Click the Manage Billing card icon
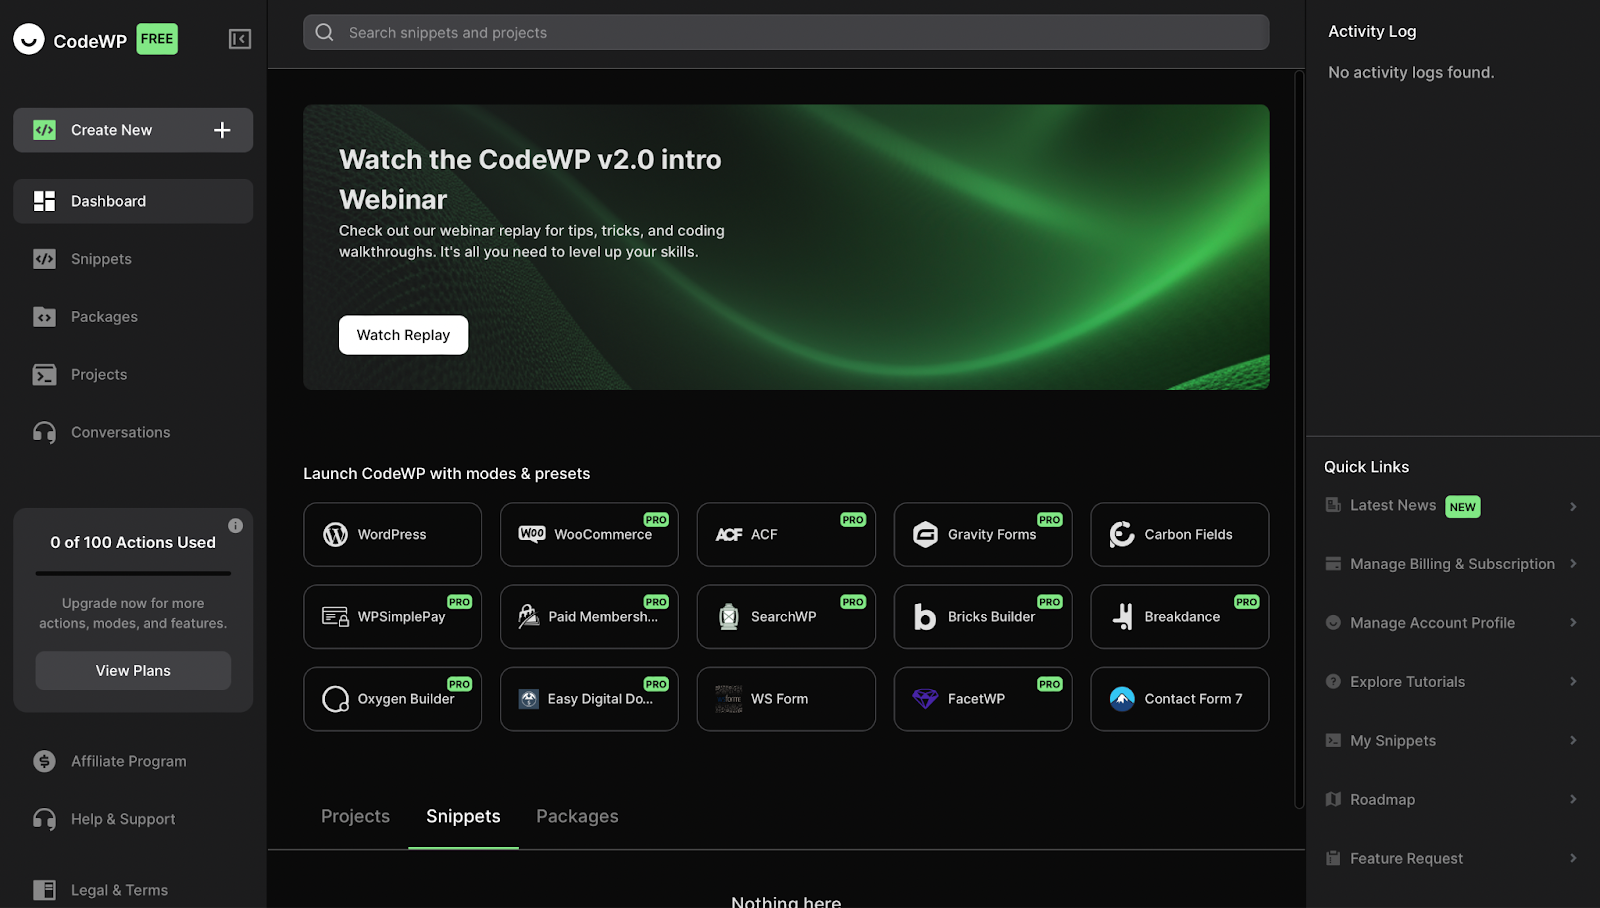 (1333, 564)
